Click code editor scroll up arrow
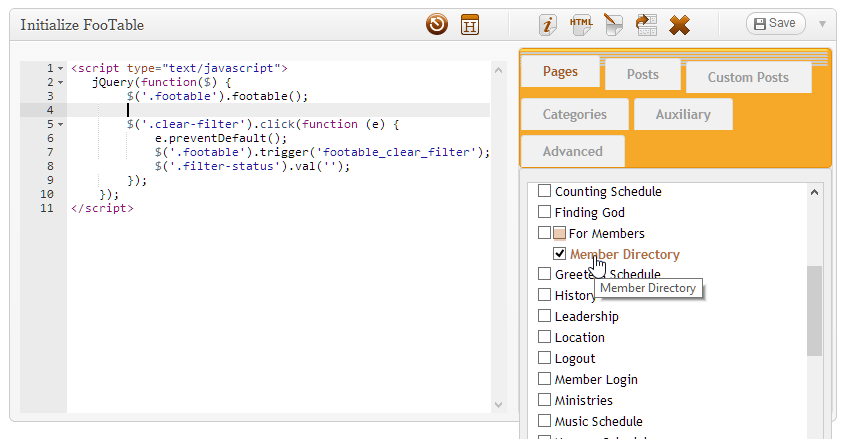Screen dimensions: 845x439 coord(498,70)
